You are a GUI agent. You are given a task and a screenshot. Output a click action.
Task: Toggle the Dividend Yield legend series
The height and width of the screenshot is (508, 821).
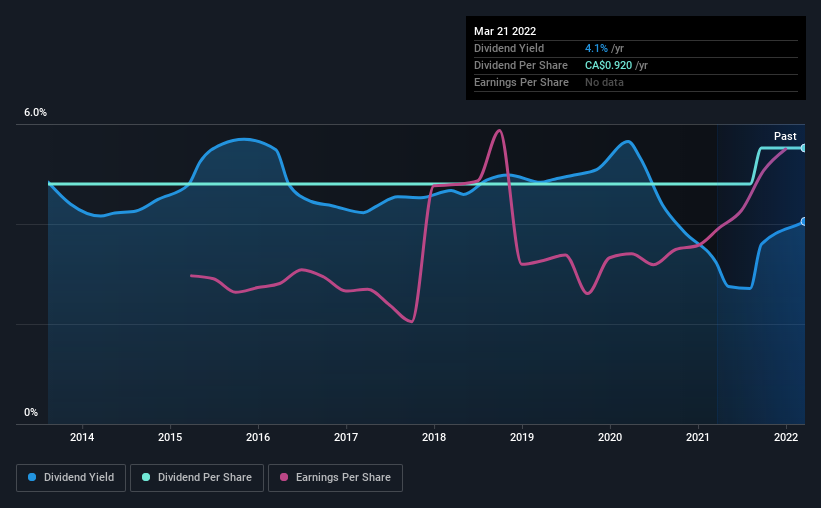click(x=71, y=478)
